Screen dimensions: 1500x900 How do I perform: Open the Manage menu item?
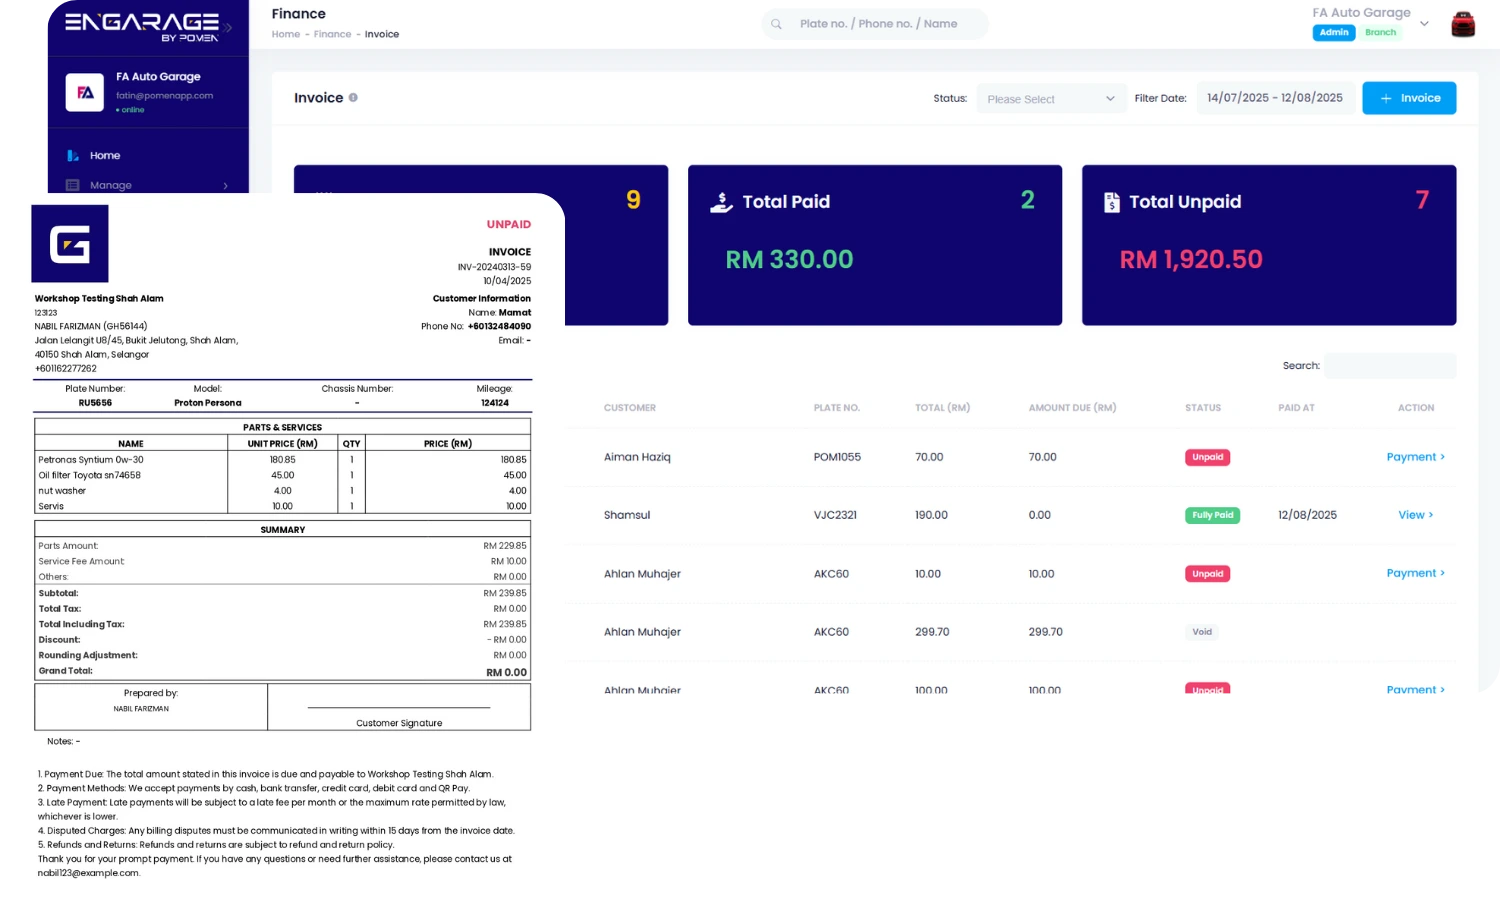click(x=110, y=185)
